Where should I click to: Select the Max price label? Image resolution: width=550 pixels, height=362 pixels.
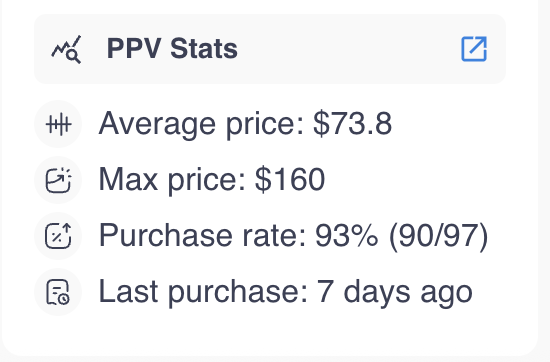[x=172, y=180]
